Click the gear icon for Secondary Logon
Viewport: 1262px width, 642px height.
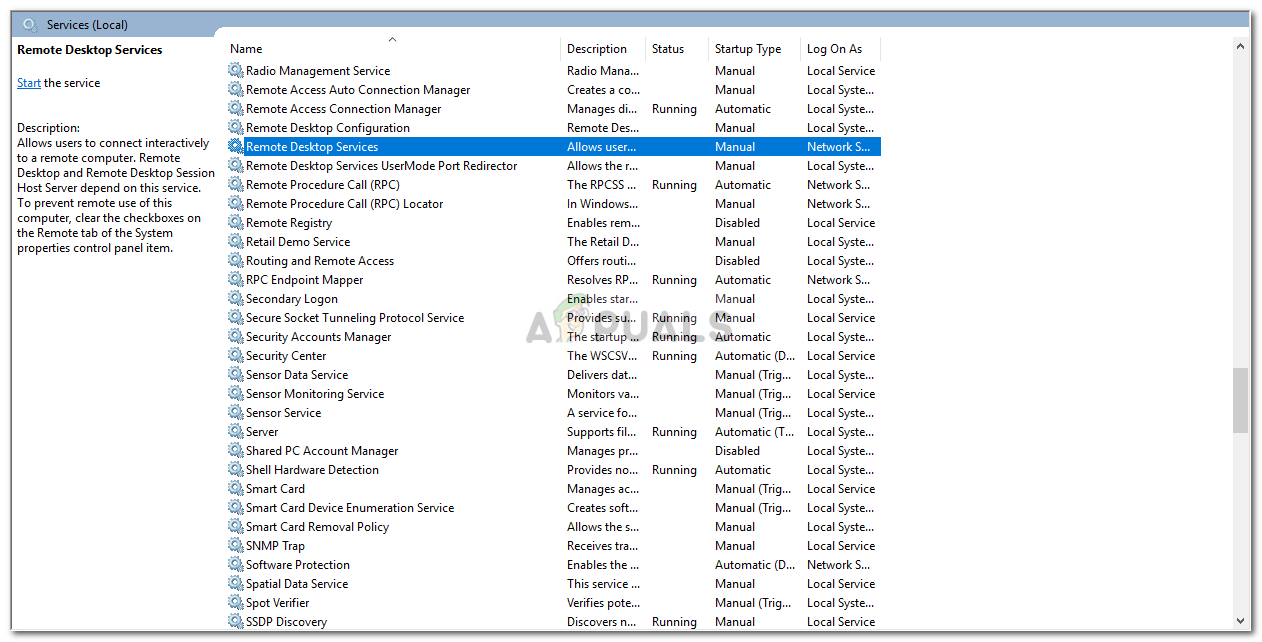(235, 299)
